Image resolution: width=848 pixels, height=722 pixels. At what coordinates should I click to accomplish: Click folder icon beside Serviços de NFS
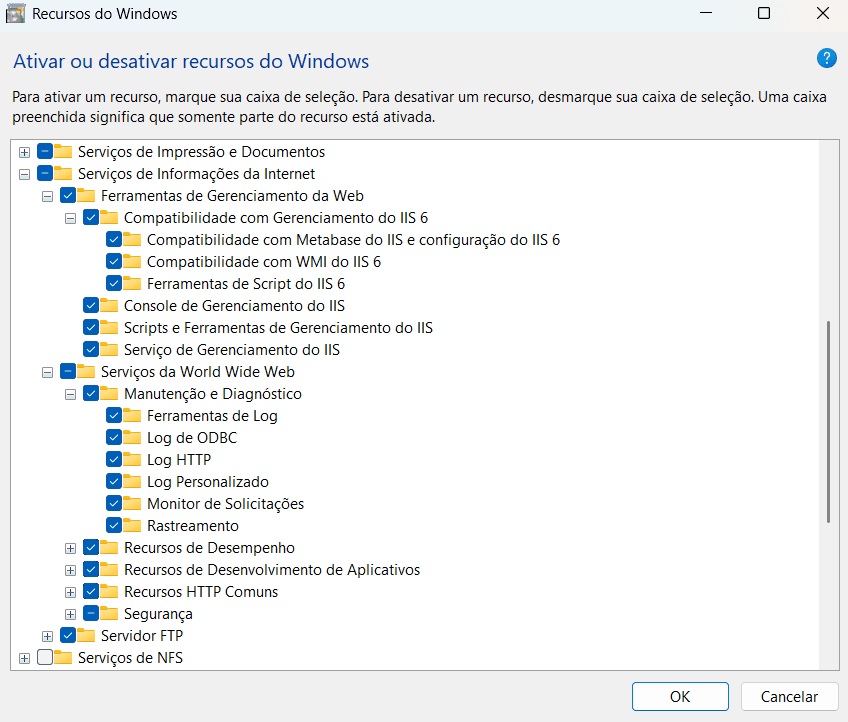63,658
